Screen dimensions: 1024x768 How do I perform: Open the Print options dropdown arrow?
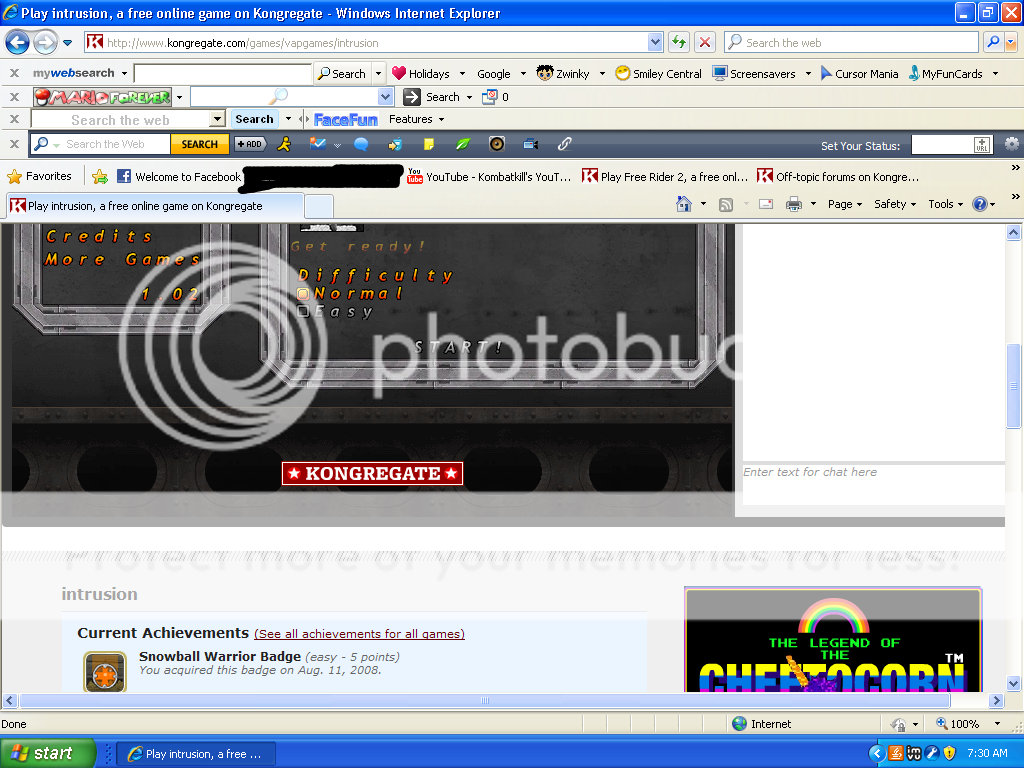point(813,204)
